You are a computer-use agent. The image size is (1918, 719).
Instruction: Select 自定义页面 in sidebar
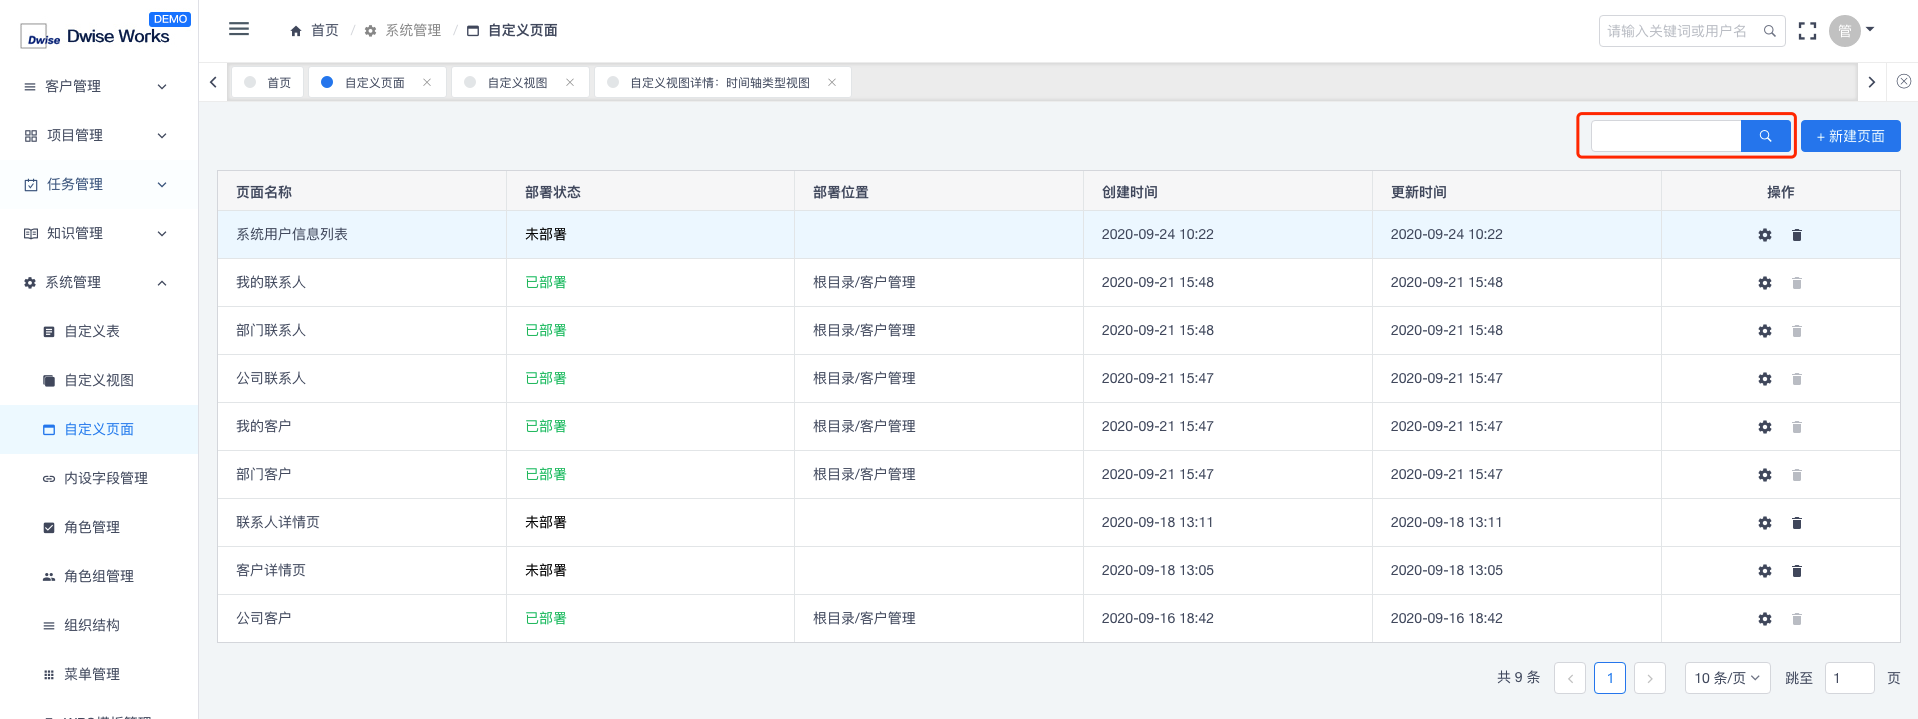98,429
